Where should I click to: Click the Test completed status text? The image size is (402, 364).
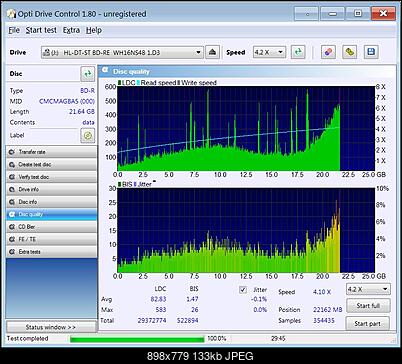tap(28, 339)
